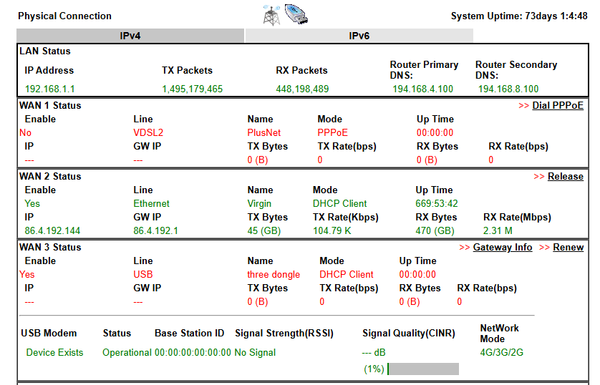Image resolution: width=600 pixels, height=385 pixels.
Task: Click the PlusNet WAN 1 name
Action: pos(264,133)
